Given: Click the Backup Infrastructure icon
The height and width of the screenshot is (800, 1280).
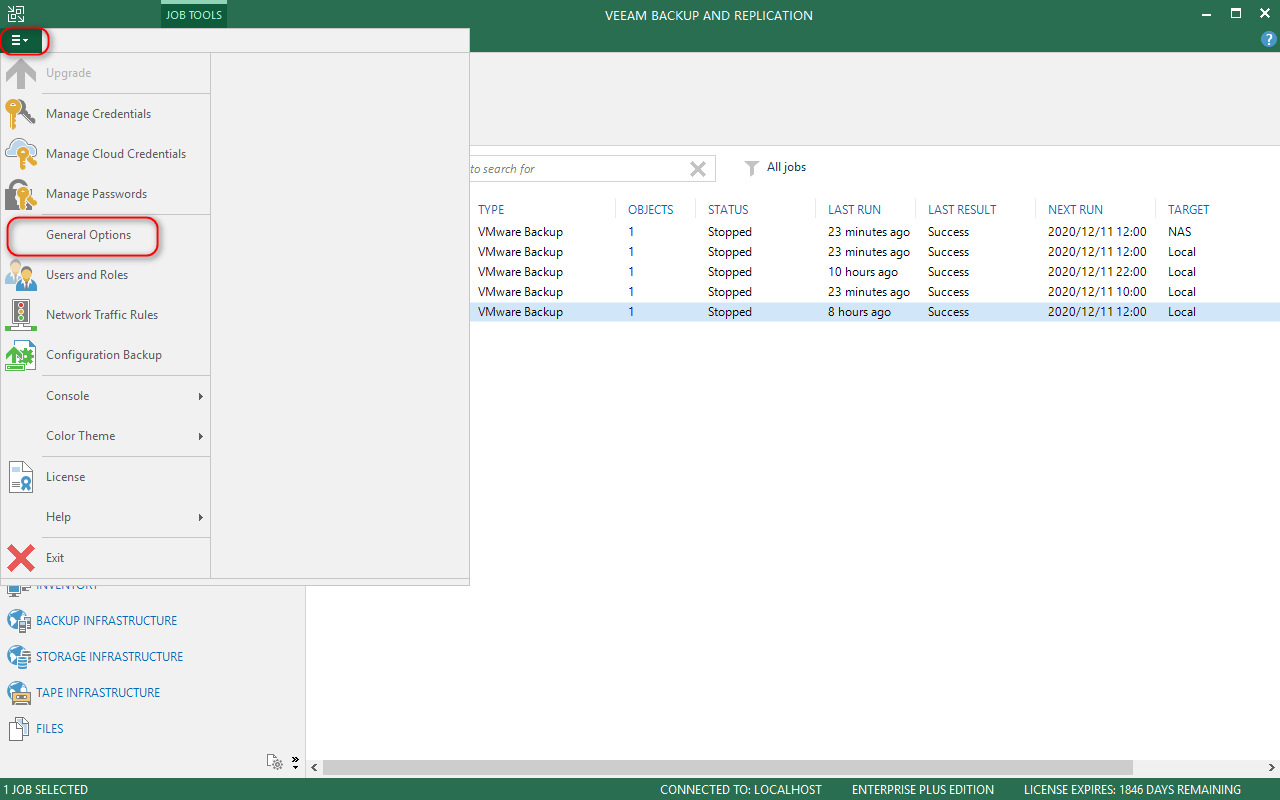Looking at the screenshot, I should 19,621.
